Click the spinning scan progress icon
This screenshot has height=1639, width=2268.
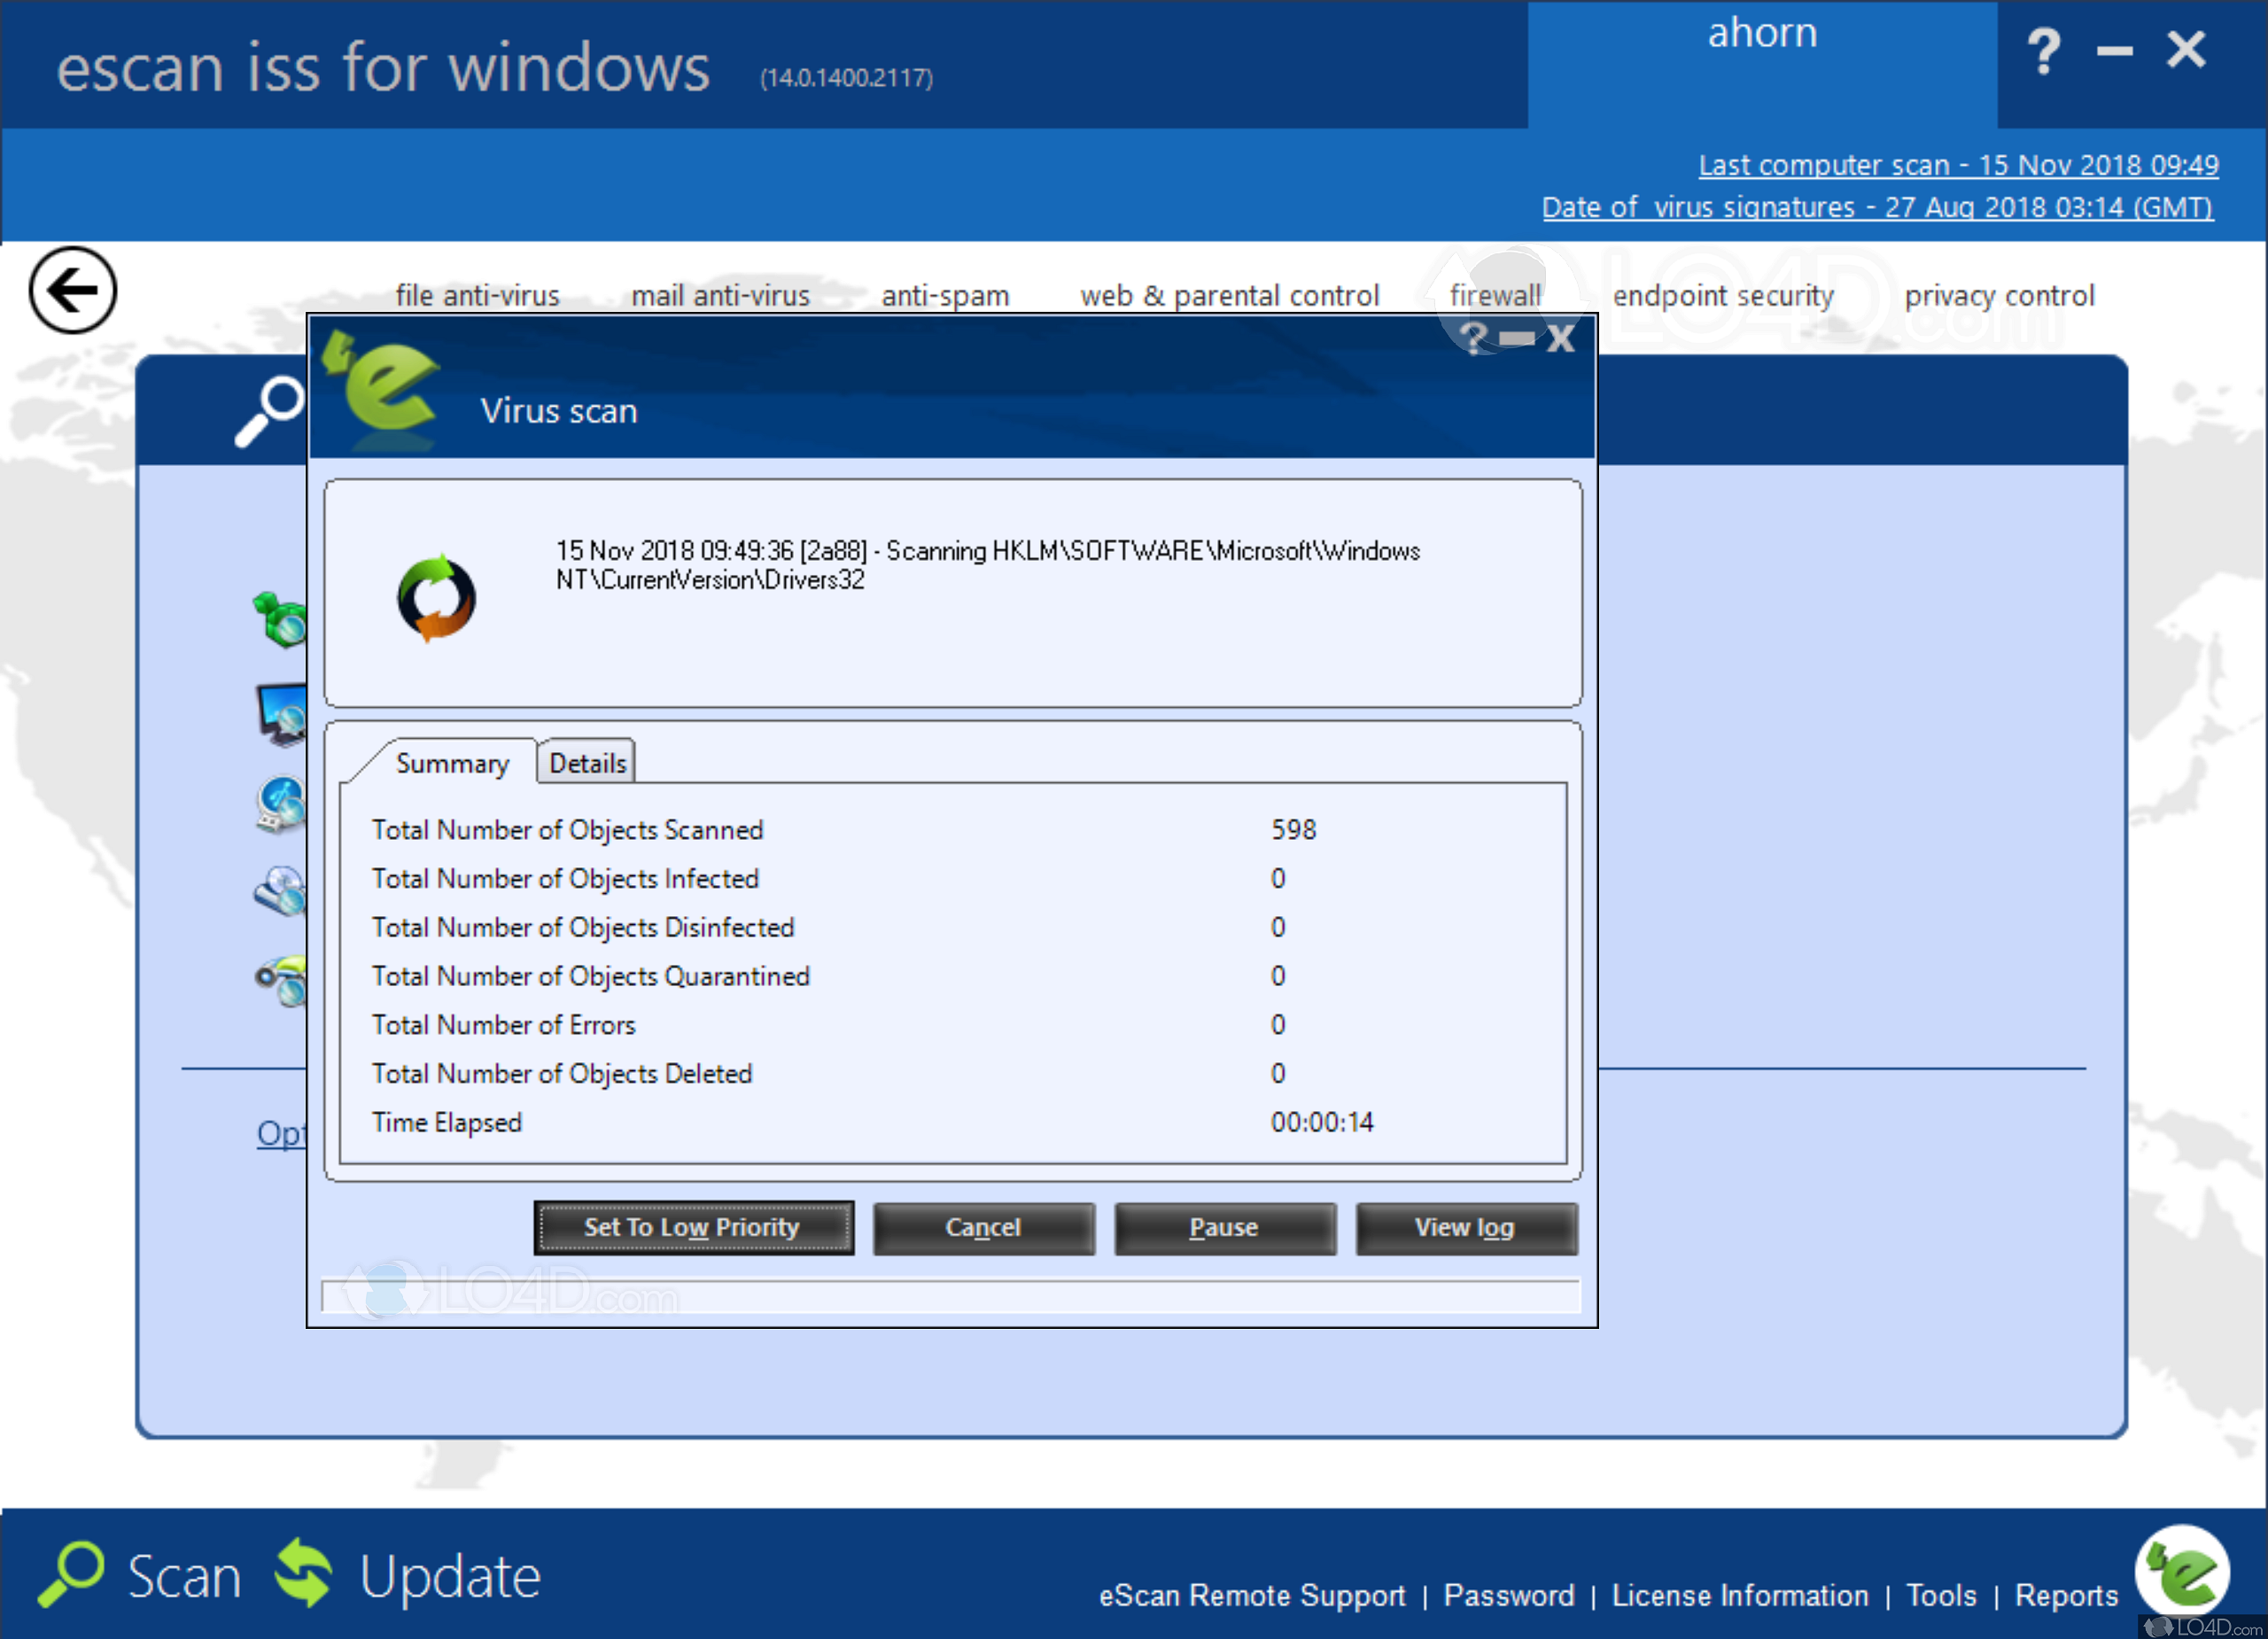[x=437, y=597]
